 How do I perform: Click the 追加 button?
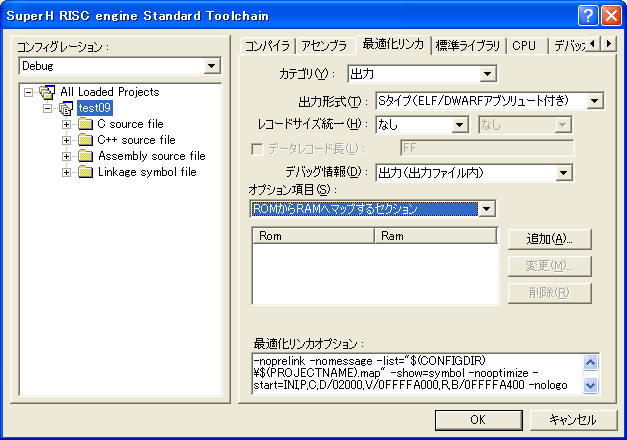coord(548,239)
